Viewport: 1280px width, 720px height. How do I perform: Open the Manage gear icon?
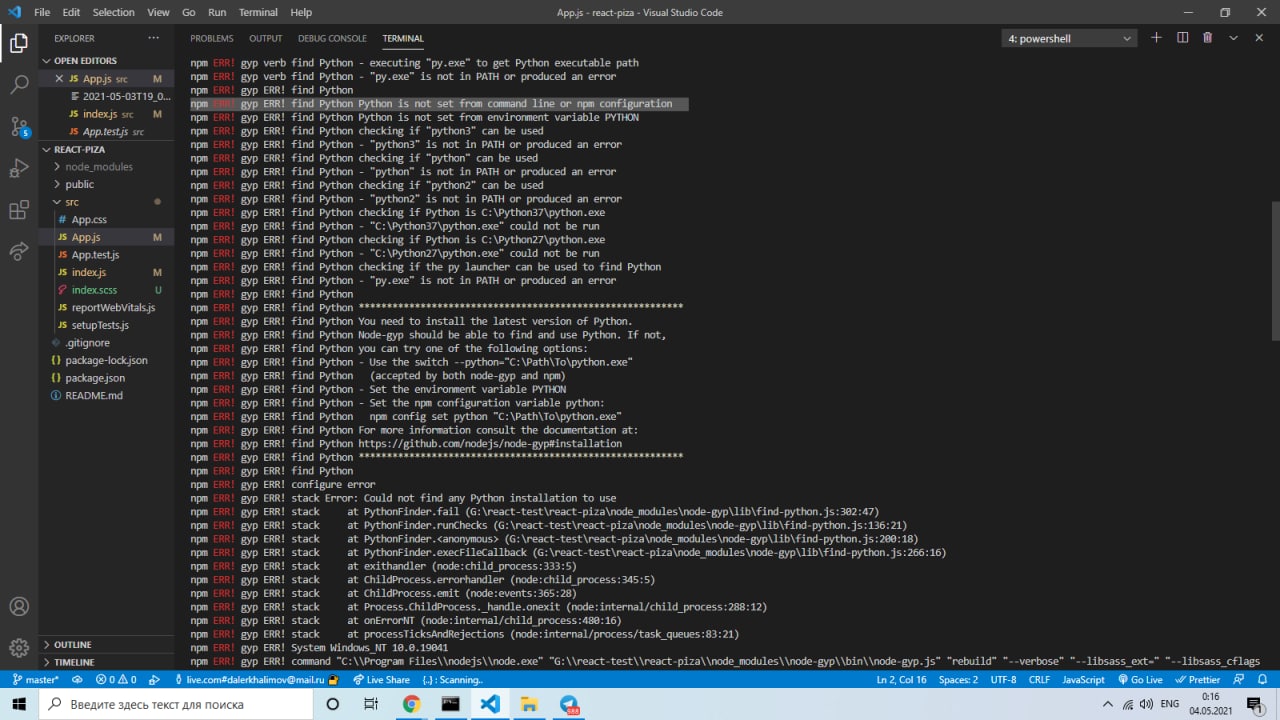(x=19, y=648)
